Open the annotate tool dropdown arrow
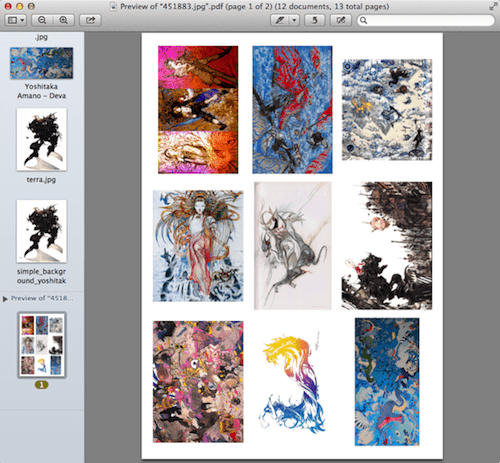The width and height of the screenshot is (500, 463). click(x=294, y=20)
